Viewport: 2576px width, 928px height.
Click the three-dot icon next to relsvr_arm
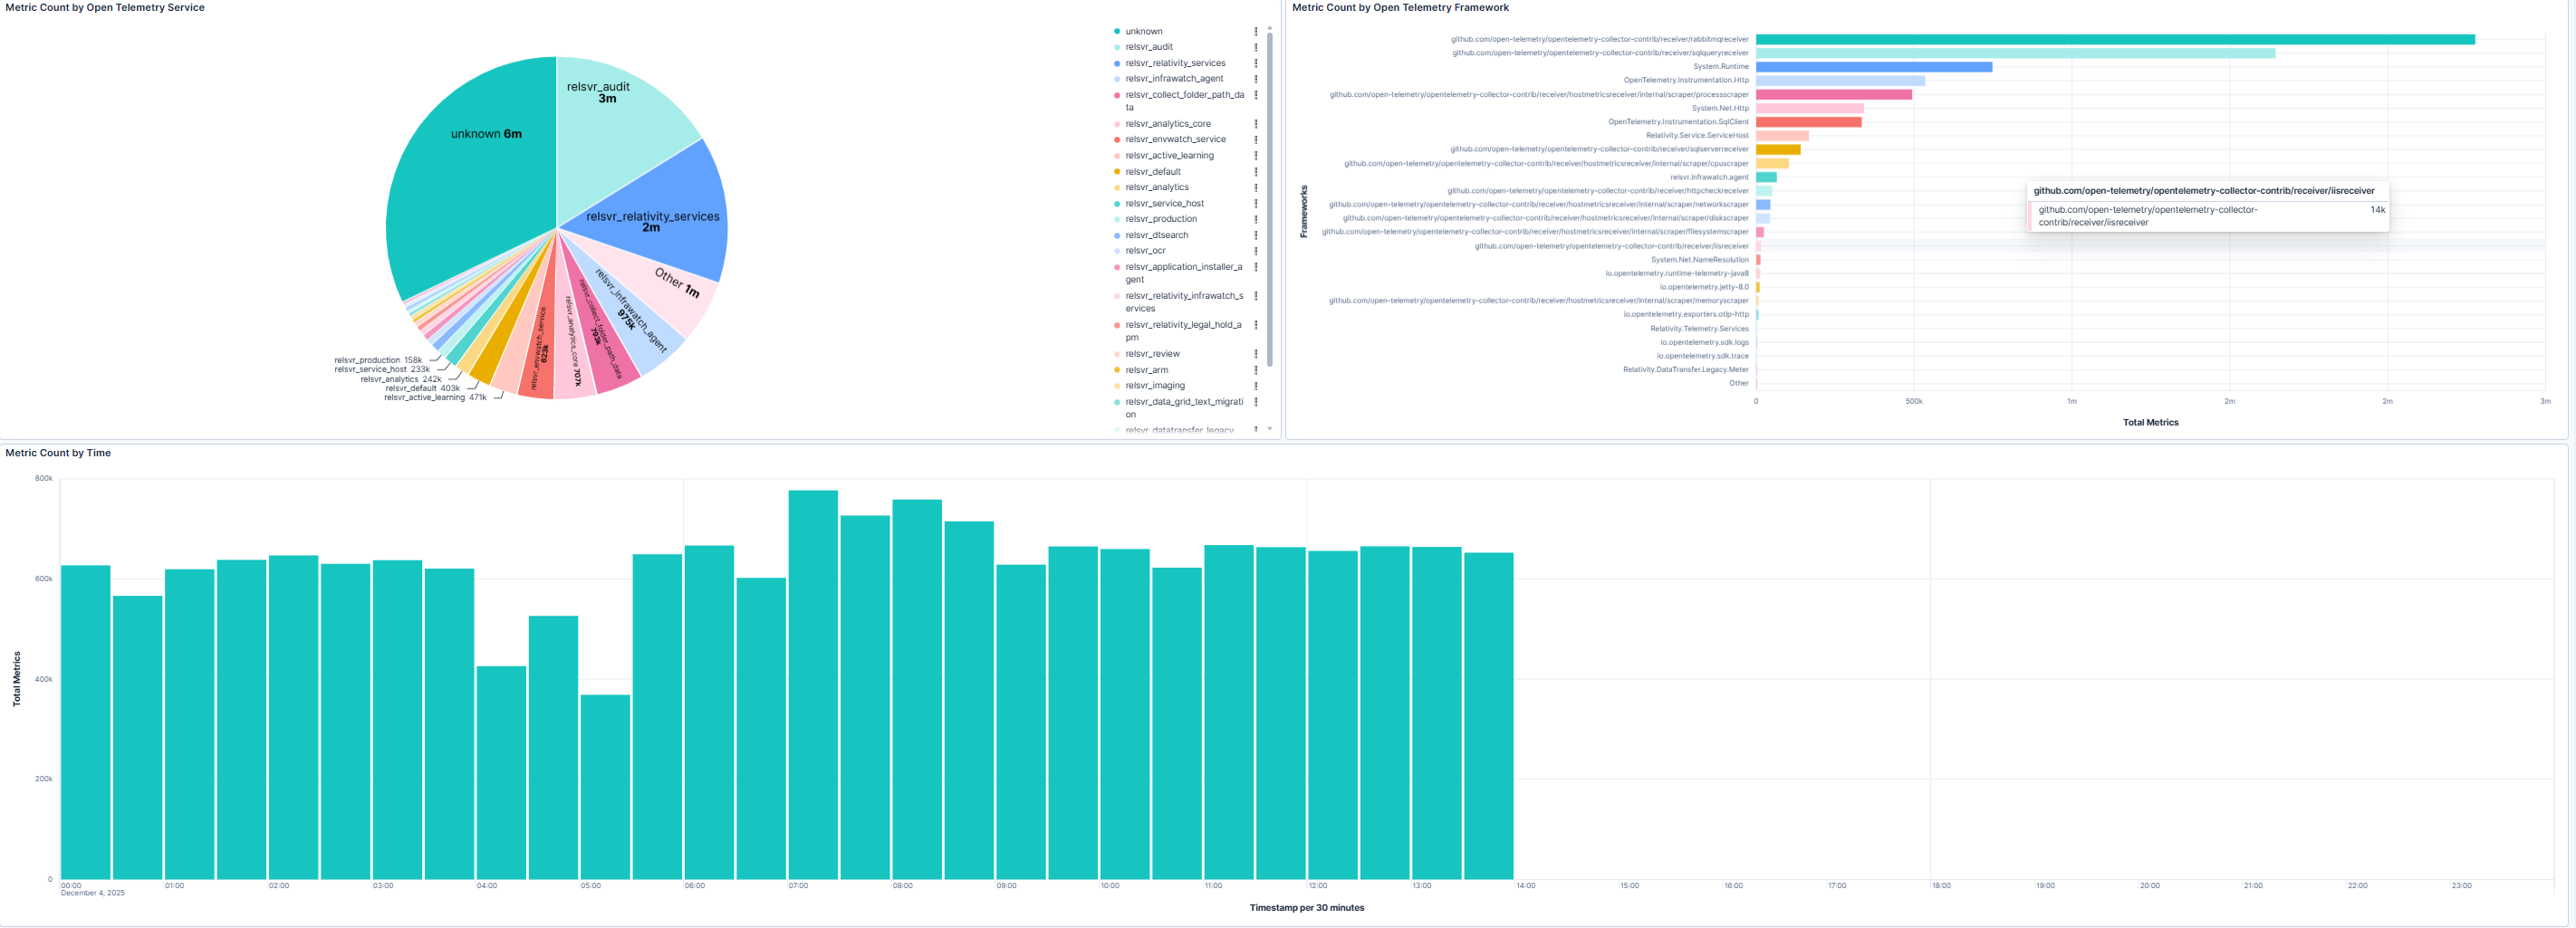[1256, 369]
